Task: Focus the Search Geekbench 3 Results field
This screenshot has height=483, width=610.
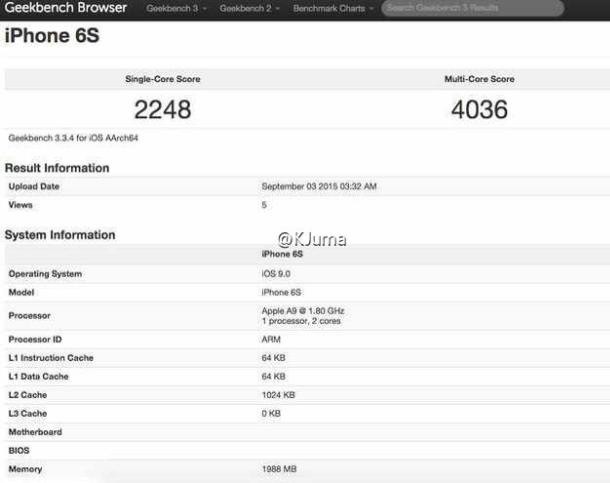Action: point(472,8)
